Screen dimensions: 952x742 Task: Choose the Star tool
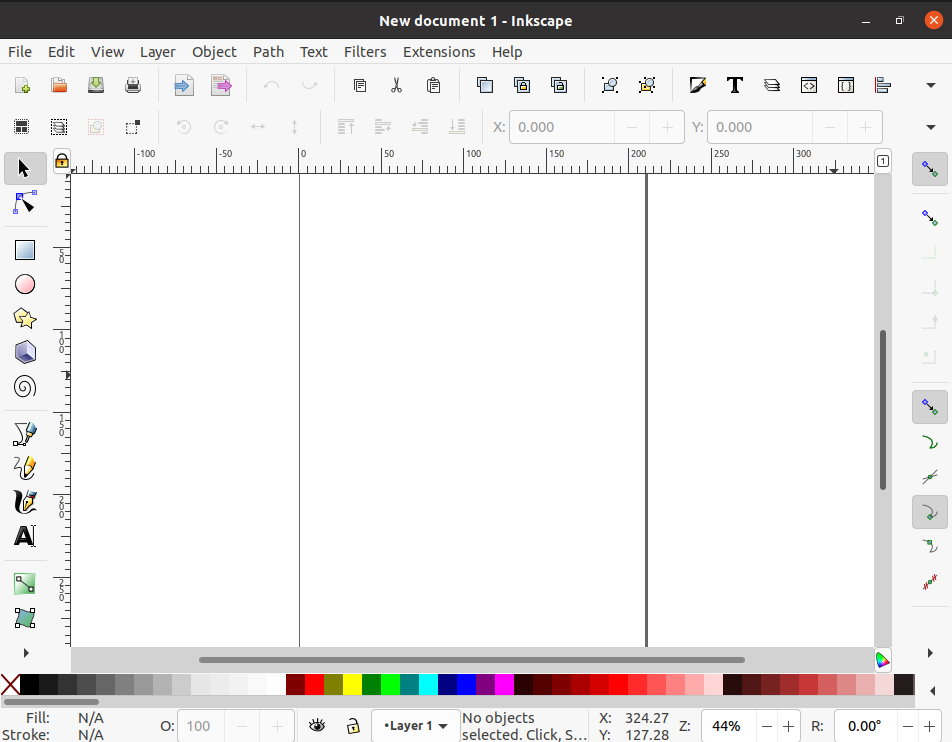click(24, 318)
